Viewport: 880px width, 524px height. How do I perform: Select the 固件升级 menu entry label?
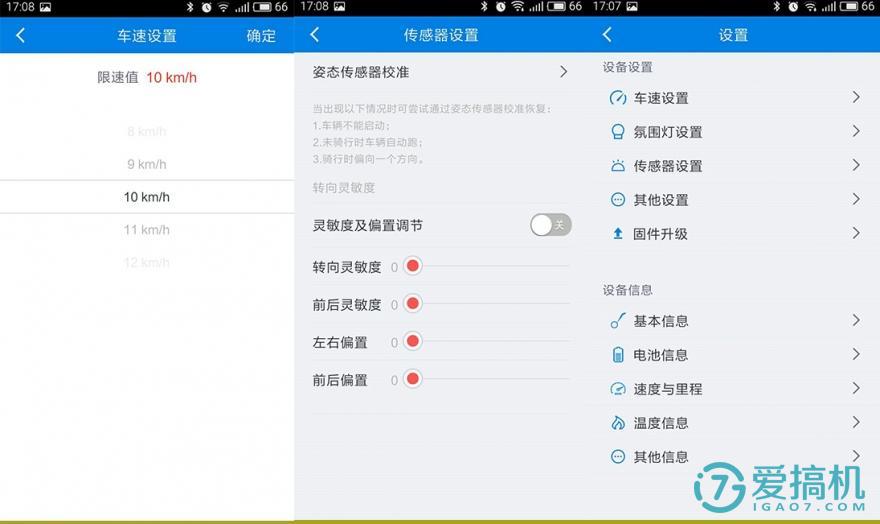coord(661,234)
